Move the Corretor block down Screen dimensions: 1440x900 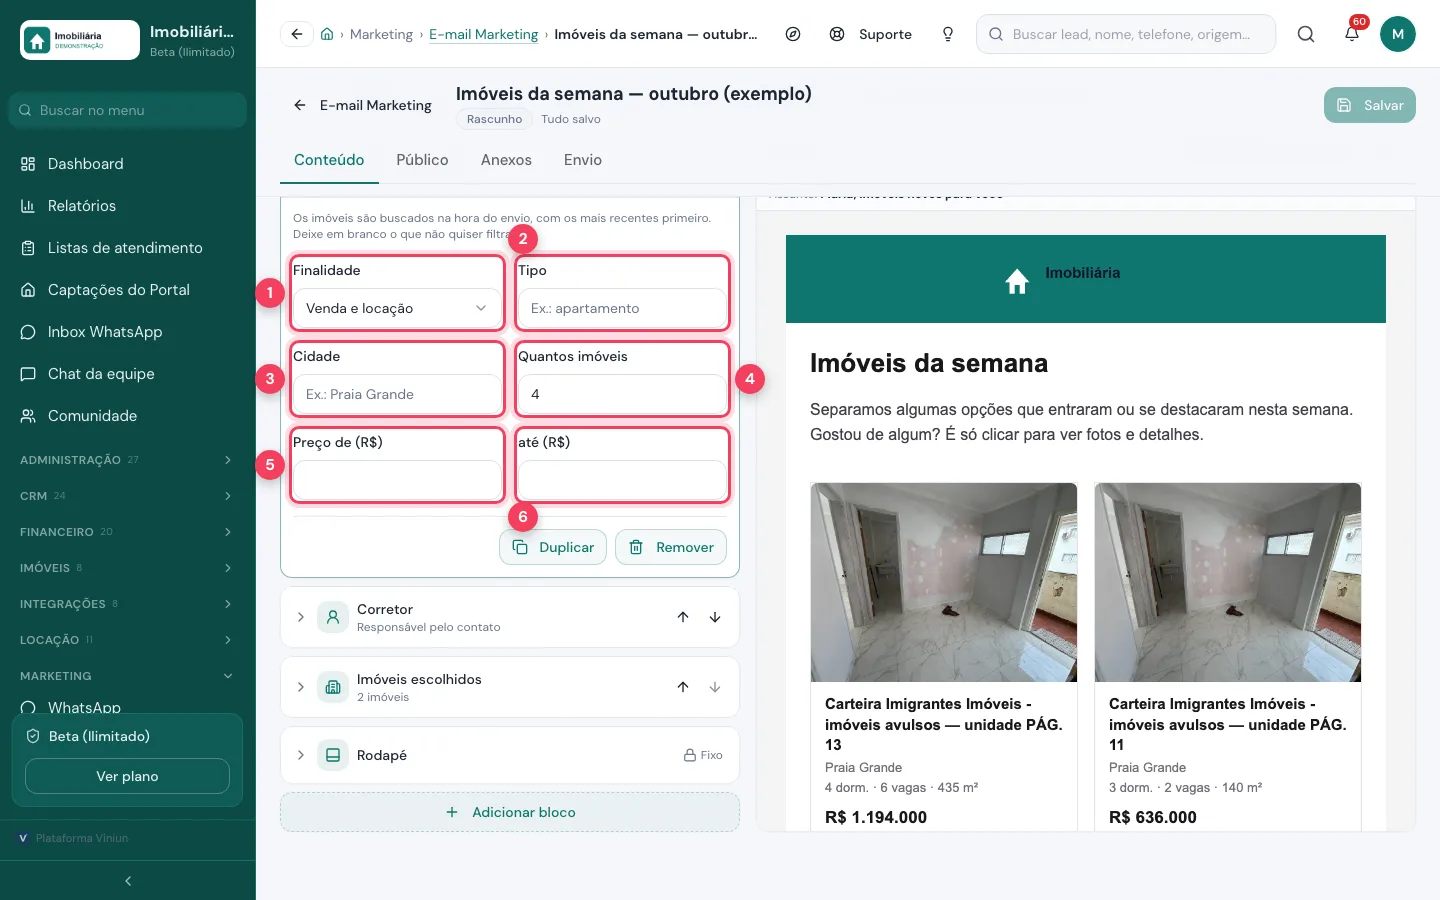[x=715, y=617]
